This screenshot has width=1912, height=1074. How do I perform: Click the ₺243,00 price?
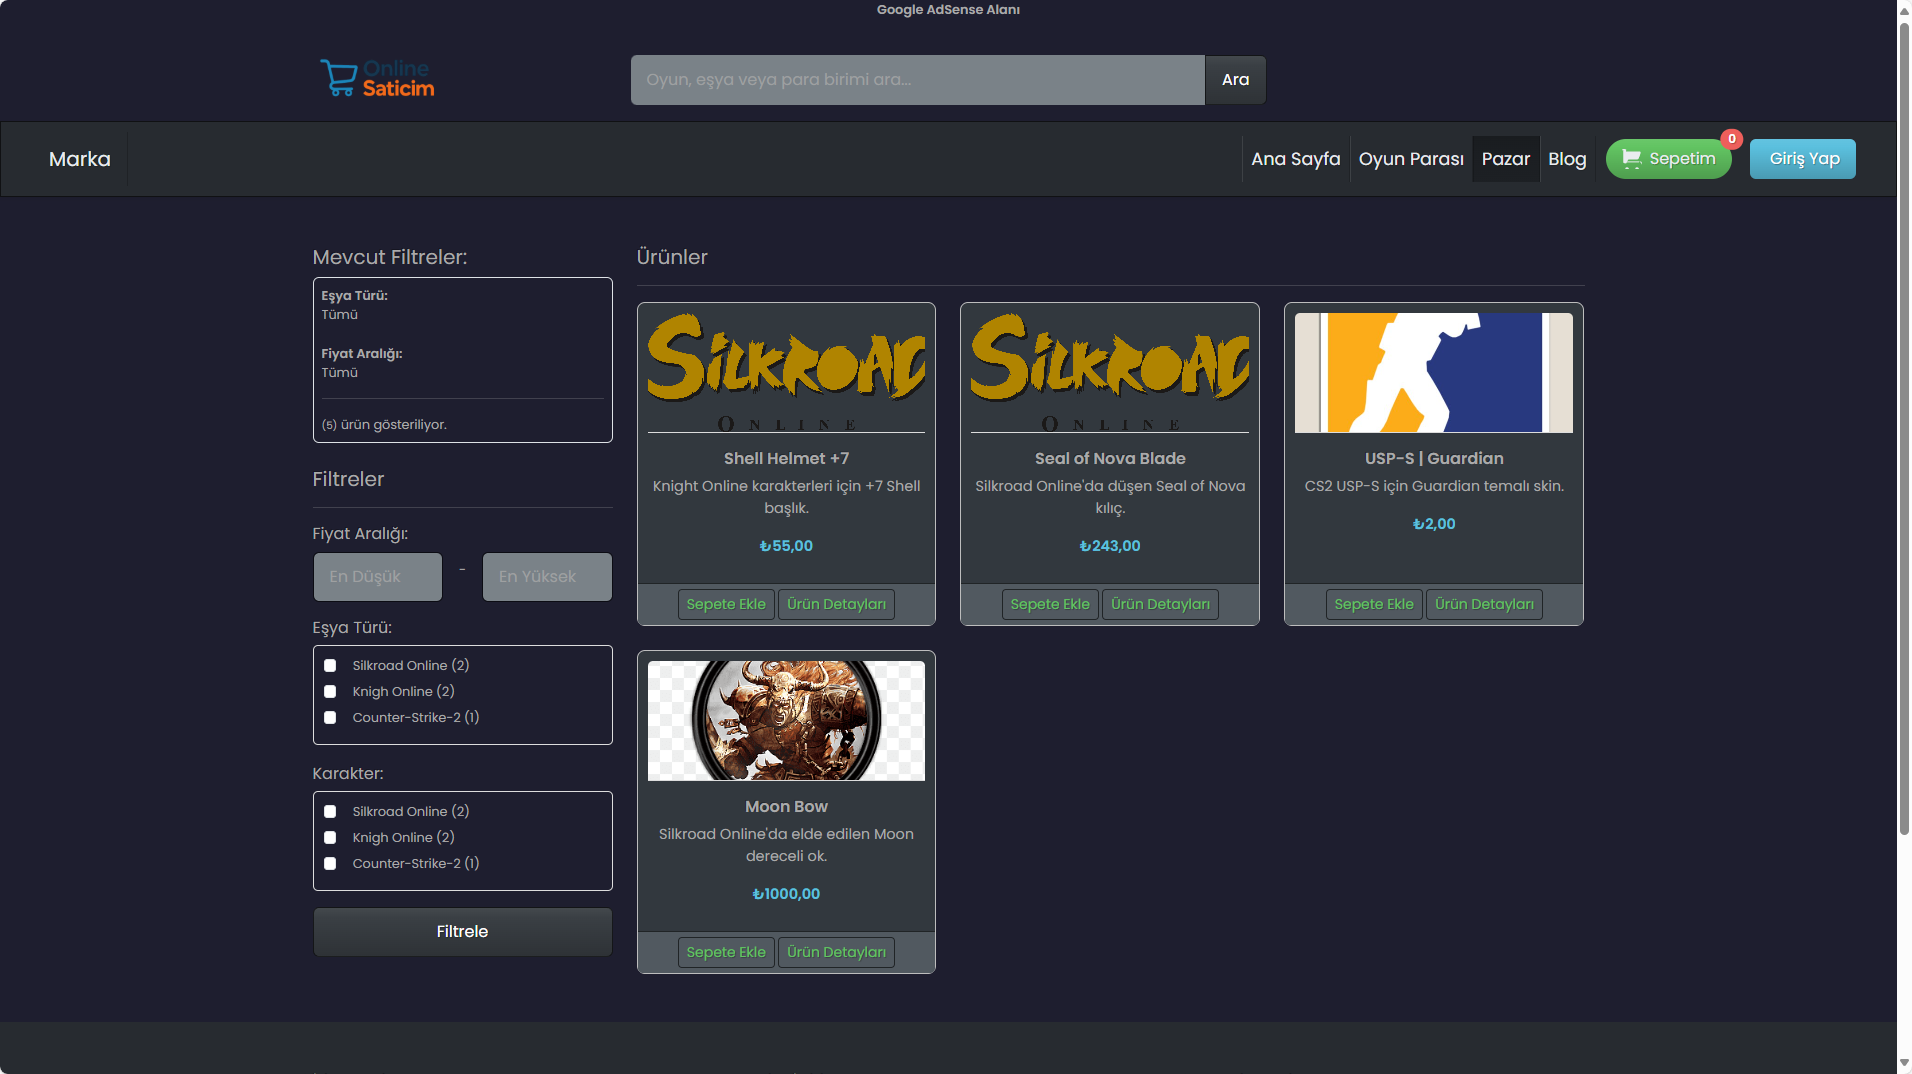point(1110,546)
